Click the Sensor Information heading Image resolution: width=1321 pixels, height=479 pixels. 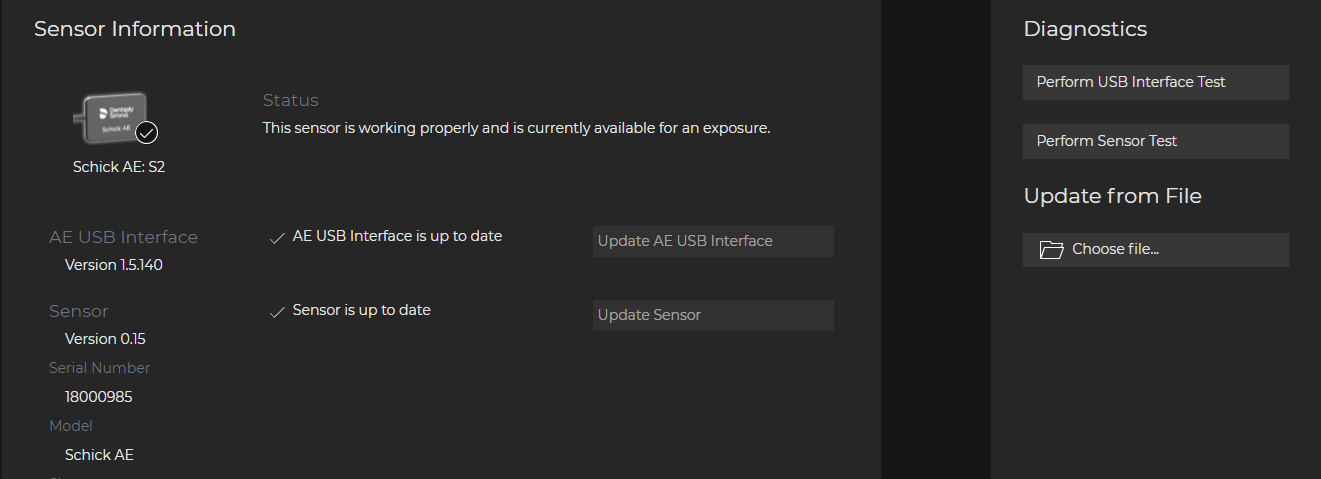pos(135,29)
